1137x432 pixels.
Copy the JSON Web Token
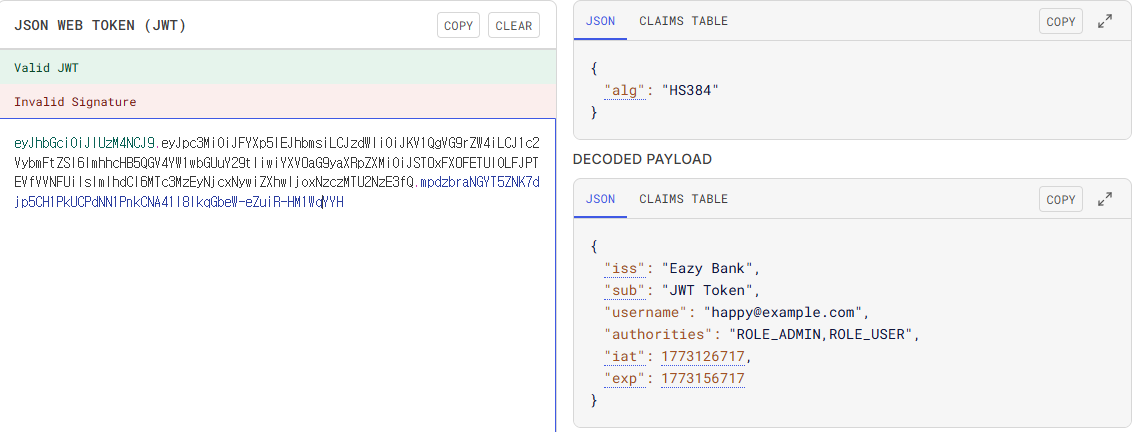pyautogui.click(x=458, y=25)
